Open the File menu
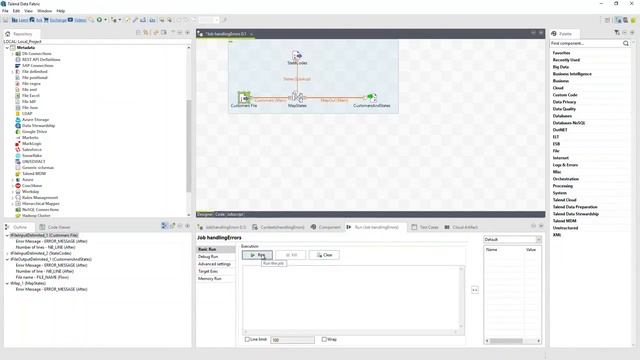The height and width of the screenshot is (360, 640). coord(5,11)
